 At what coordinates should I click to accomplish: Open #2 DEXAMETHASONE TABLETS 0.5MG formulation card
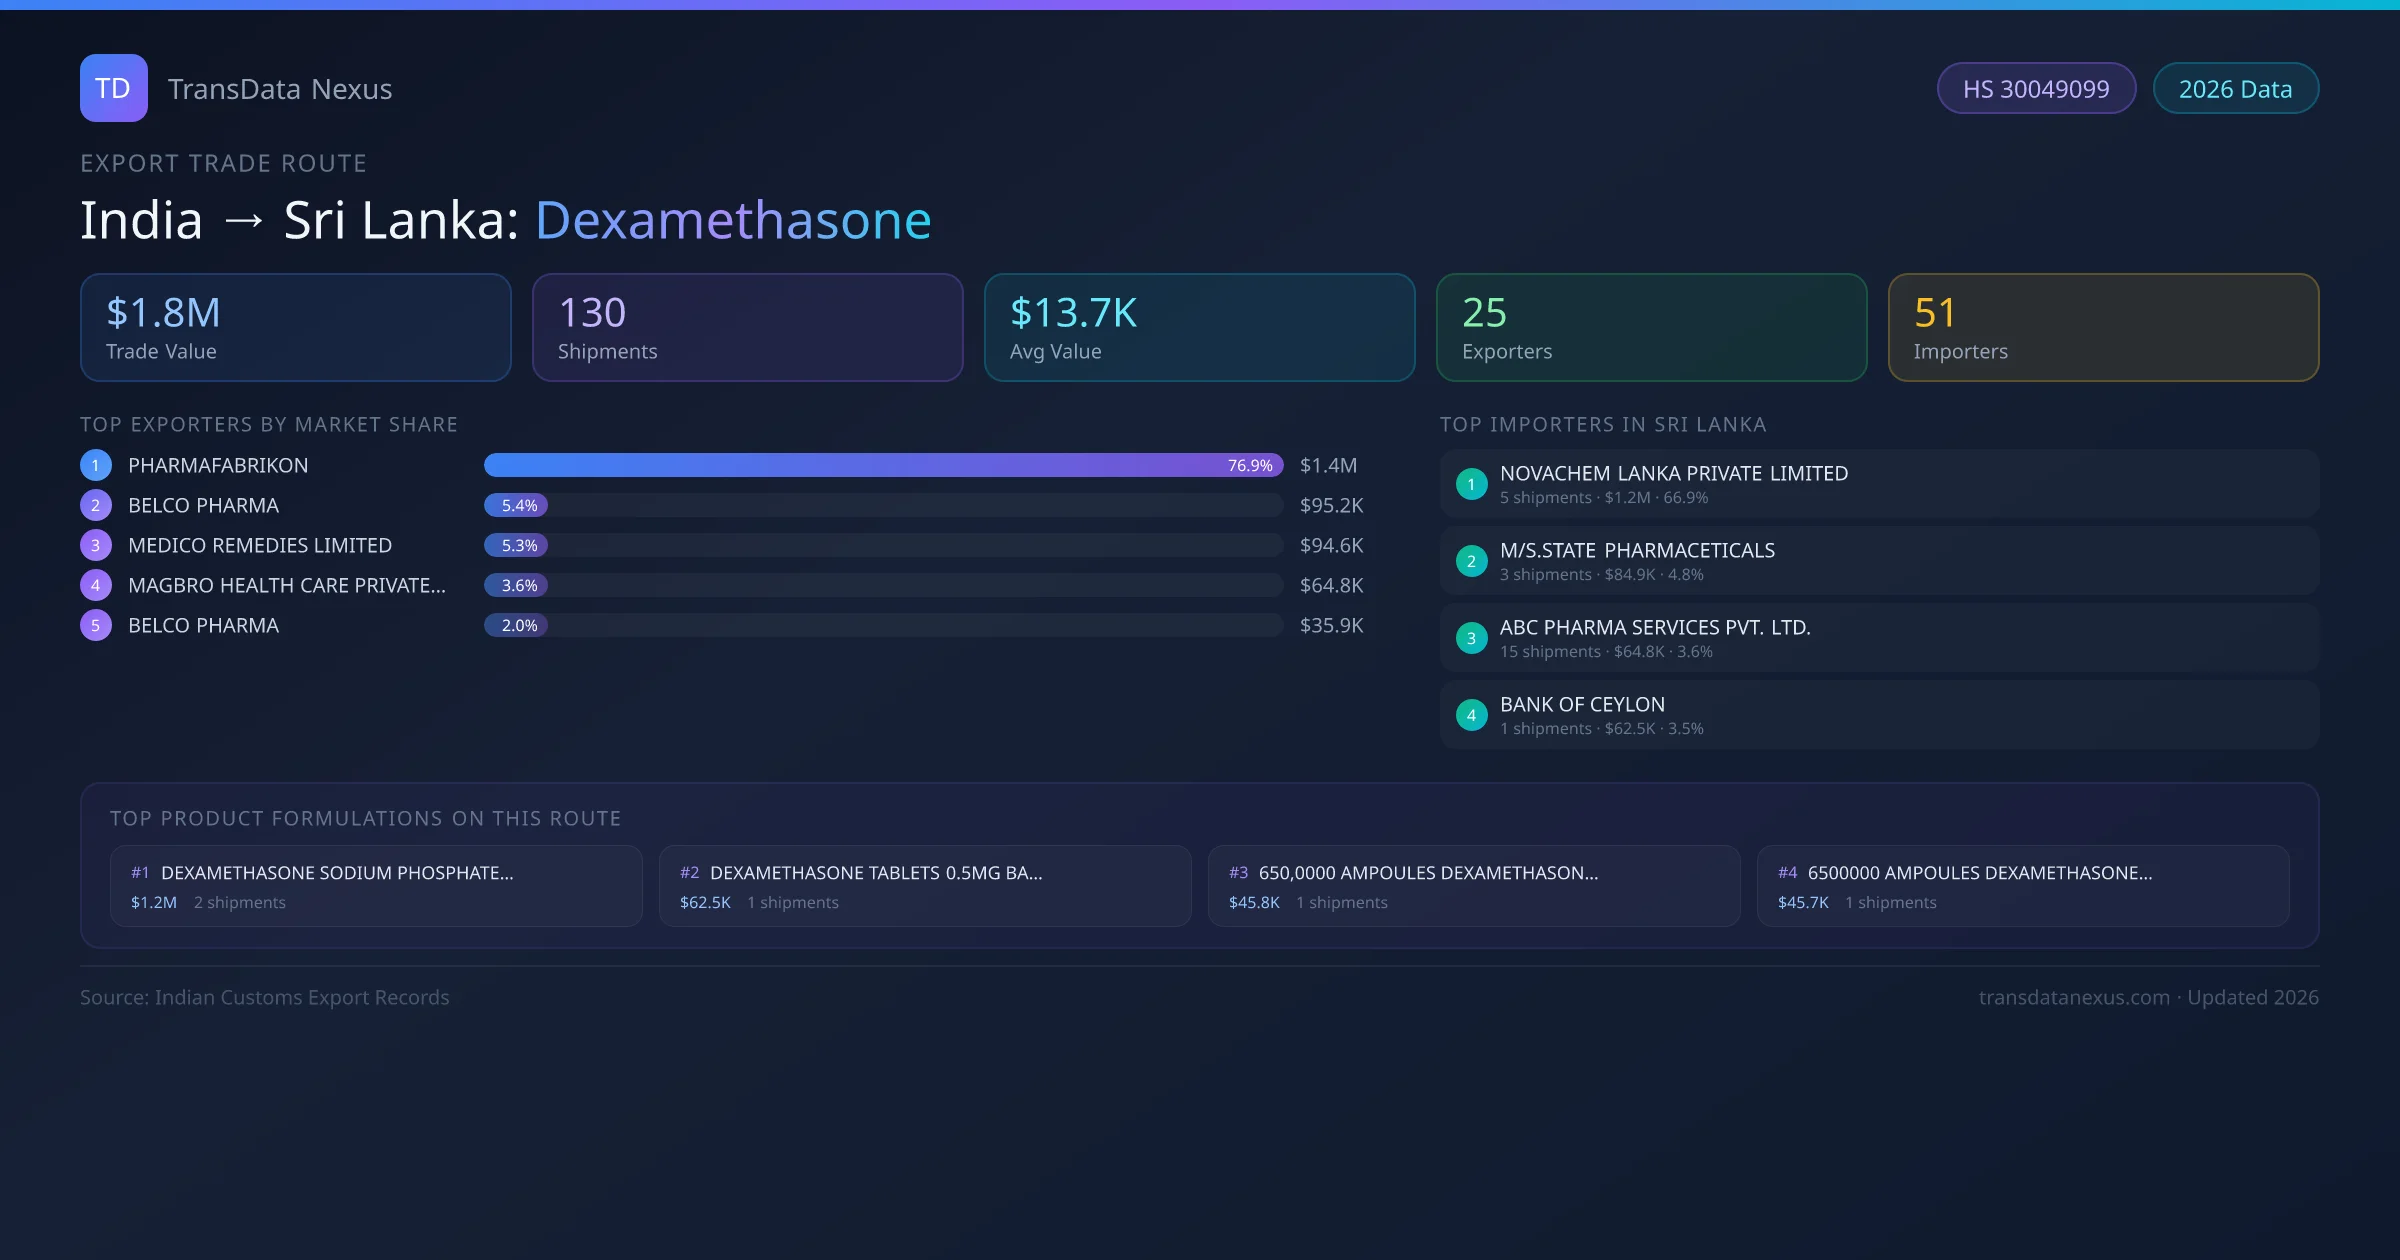point(925,886)
